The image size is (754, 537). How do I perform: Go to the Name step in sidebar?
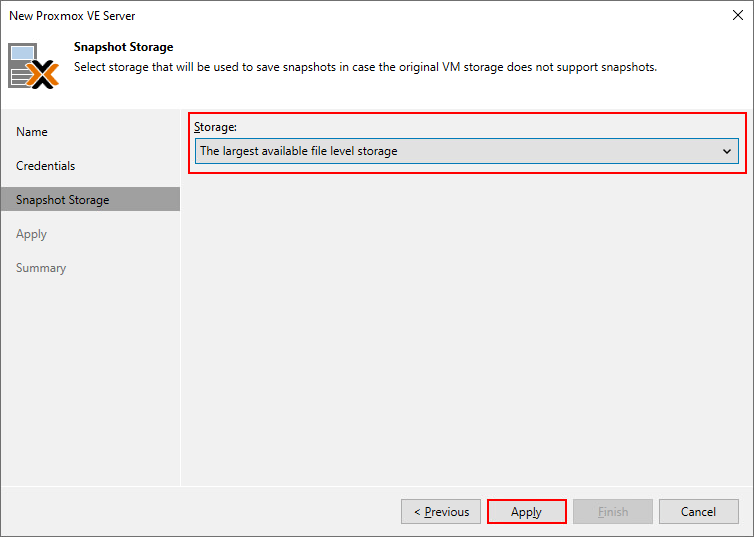click(x=32, y=132)
